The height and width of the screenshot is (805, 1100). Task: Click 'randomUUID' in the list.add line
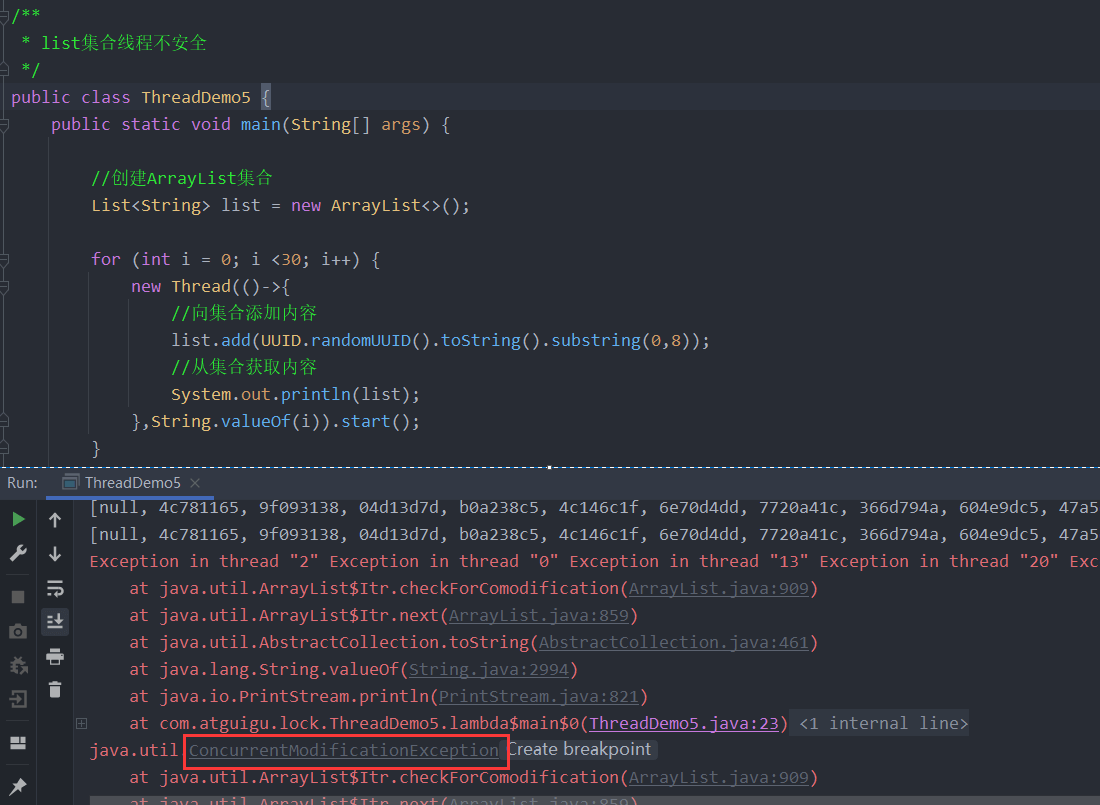361,340
